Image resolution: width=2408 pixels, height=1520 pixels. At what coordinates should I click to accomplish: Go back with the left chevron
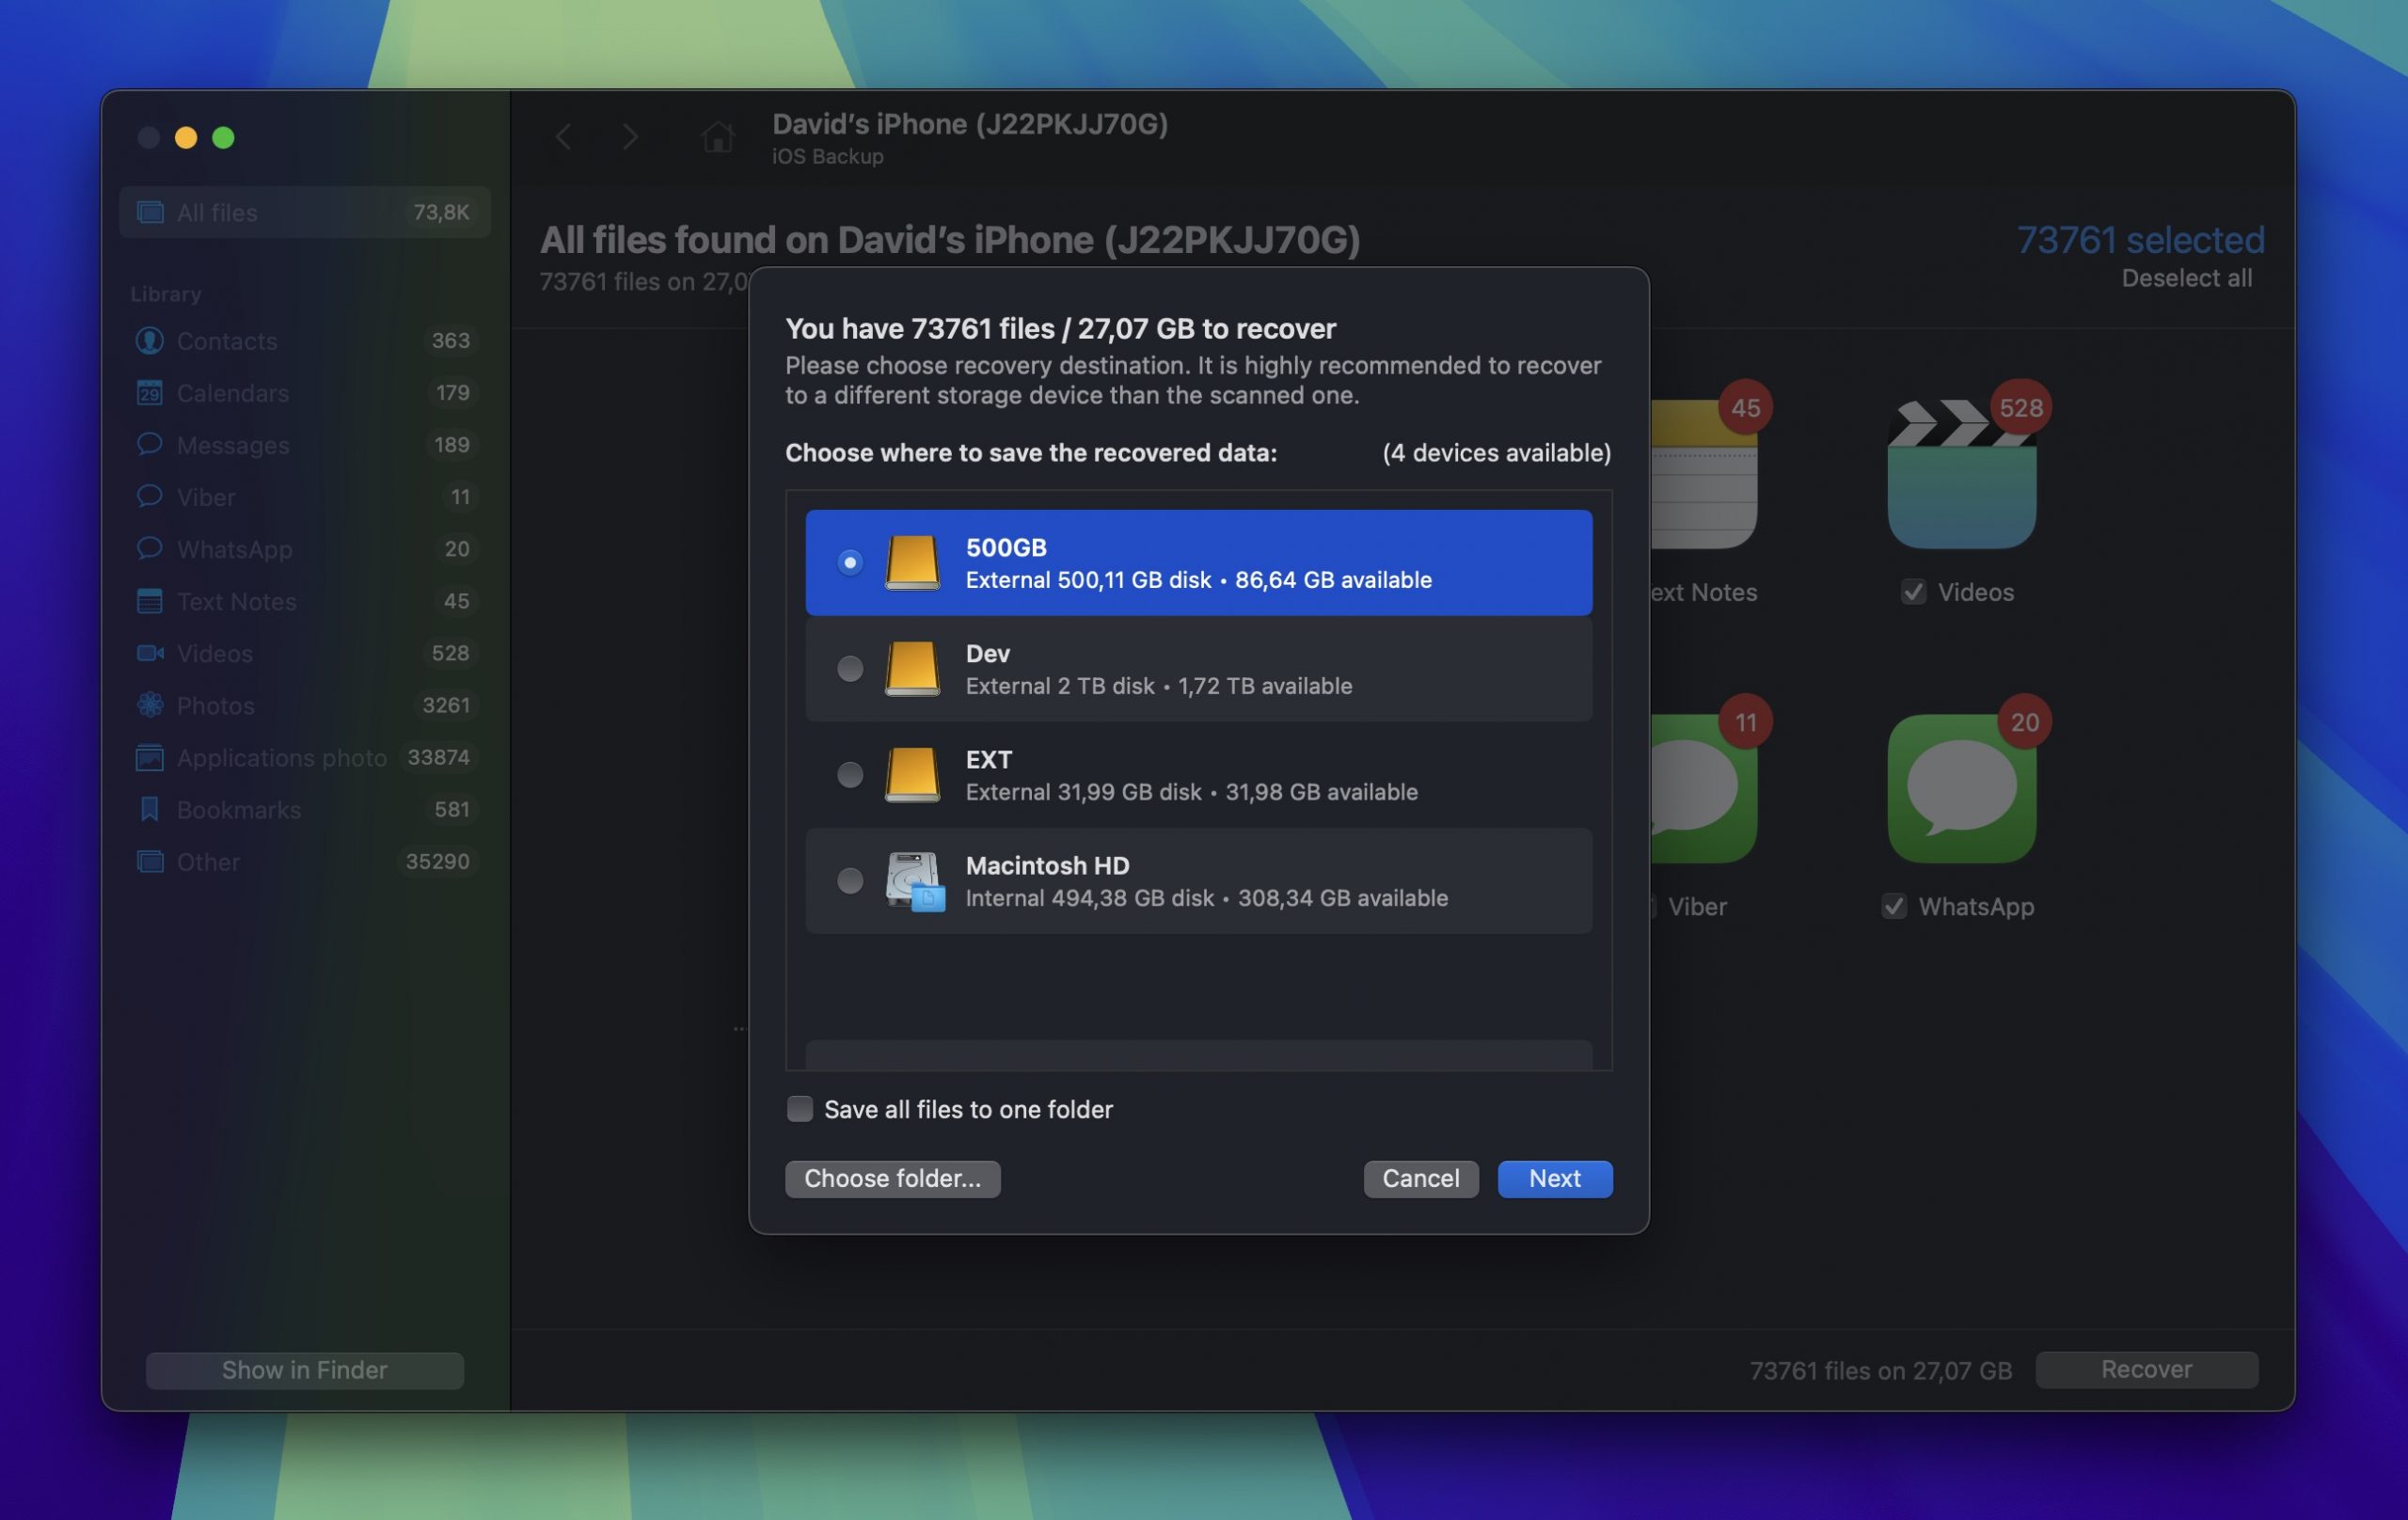click(563, 137)
